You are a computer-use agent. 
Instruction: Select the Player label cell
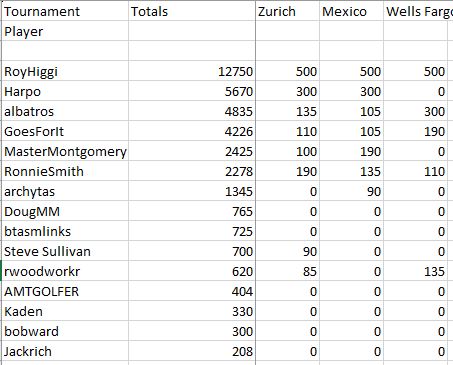65,31
